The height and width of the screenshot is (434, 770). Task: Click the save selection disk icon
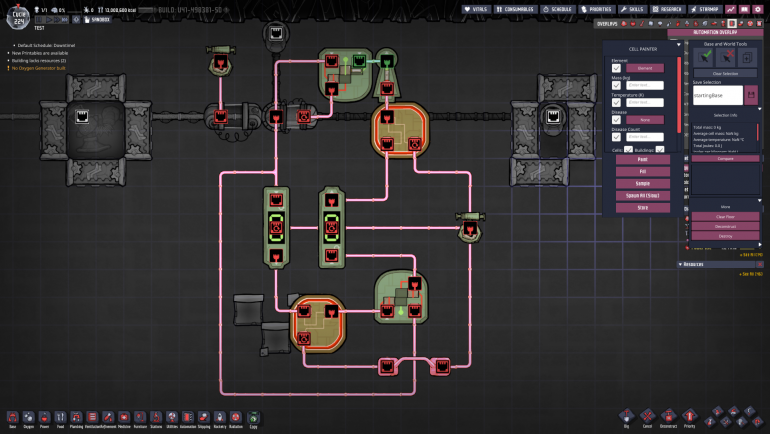[x=751, y=95]
